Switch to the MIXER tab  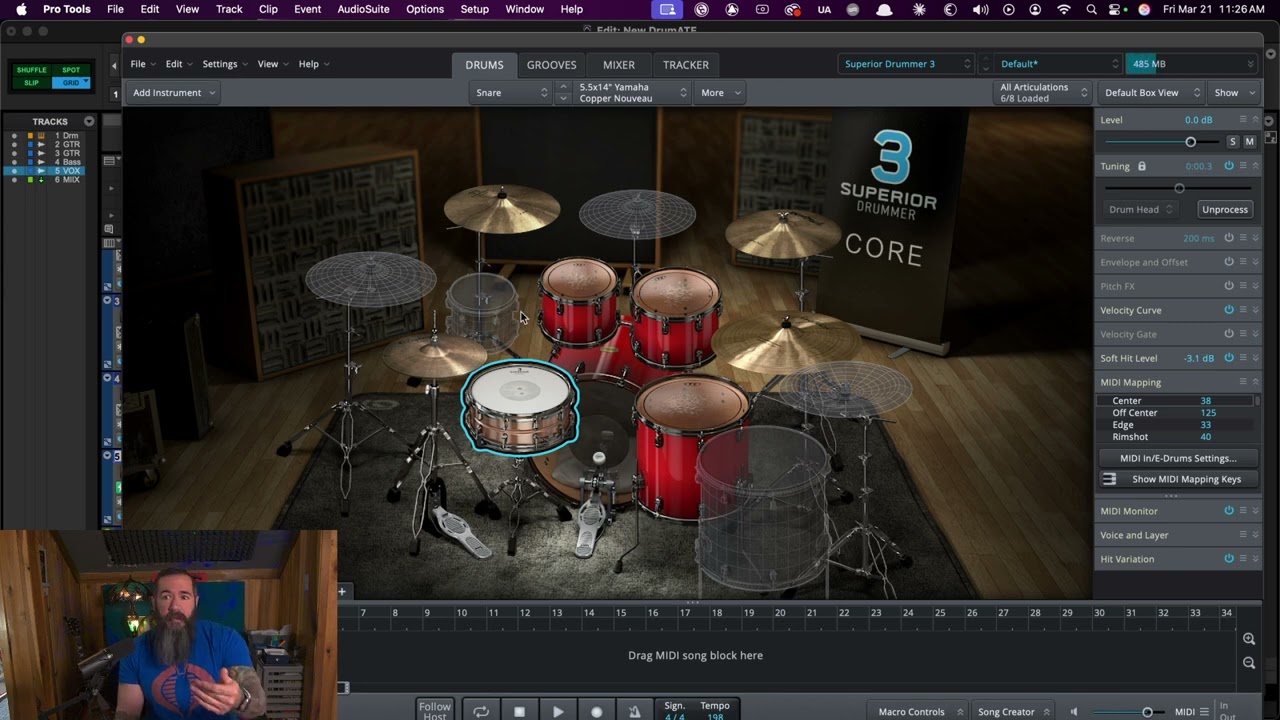618,64
